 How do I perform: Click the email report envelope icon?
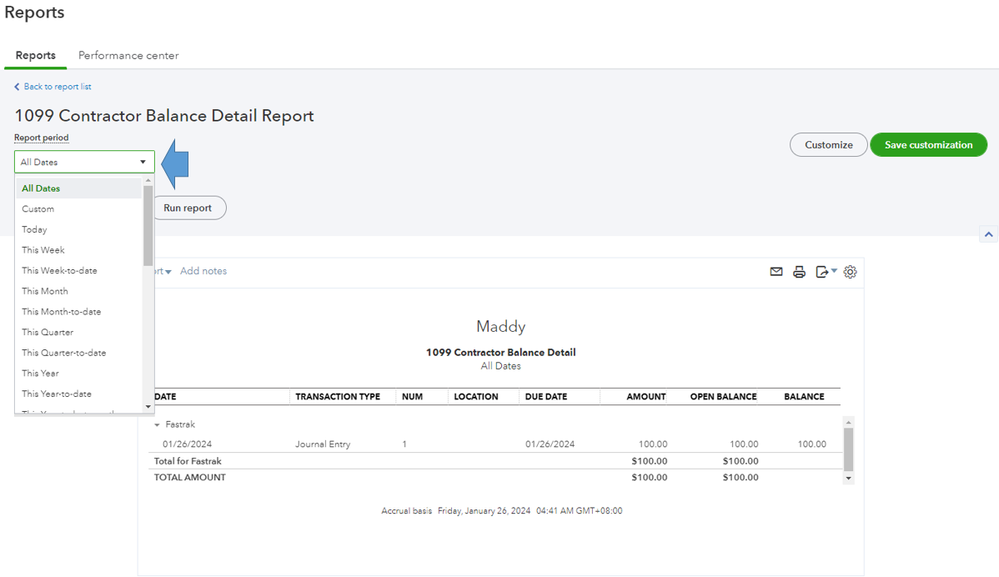776,271
